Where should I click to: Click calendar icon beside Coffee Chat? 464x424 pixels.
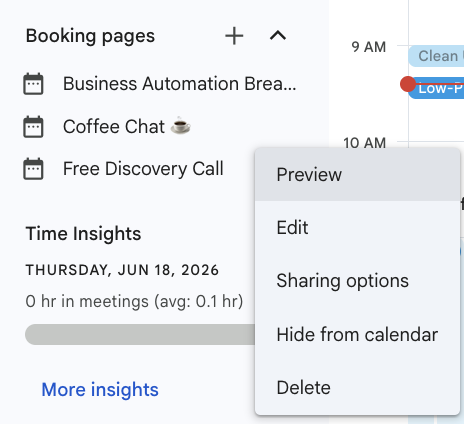click(x=33, y=127)
